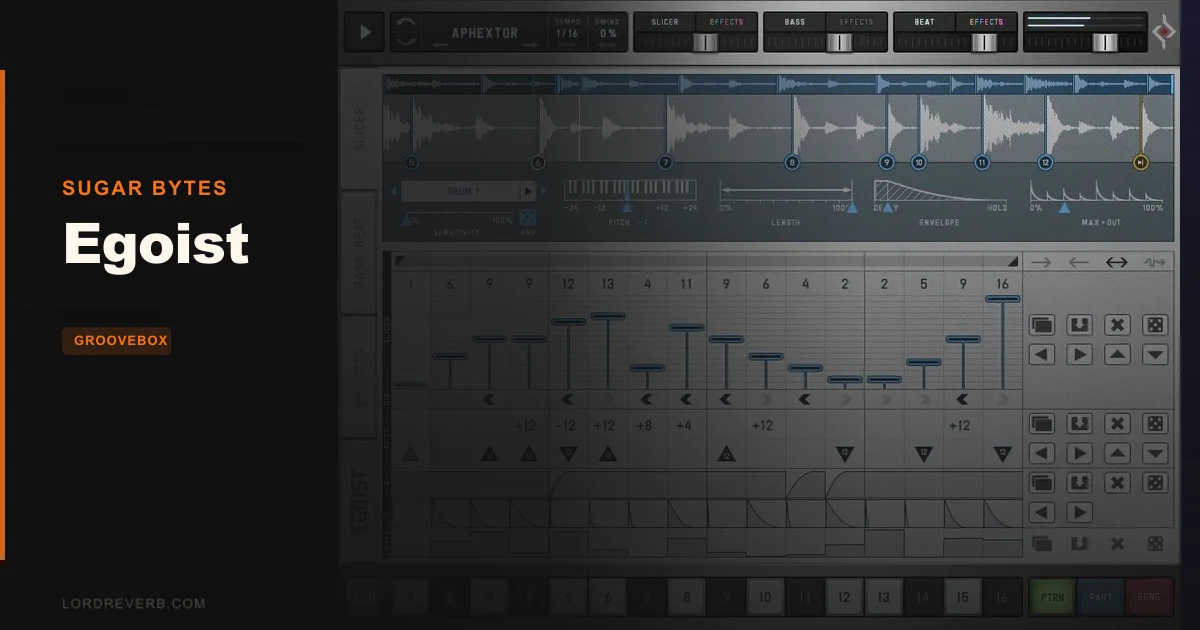Screen dimensions: 1200x630
Task: Select next preset arrow under APHEXTOR
Action: pyautogui.click(x=530, y=45)
